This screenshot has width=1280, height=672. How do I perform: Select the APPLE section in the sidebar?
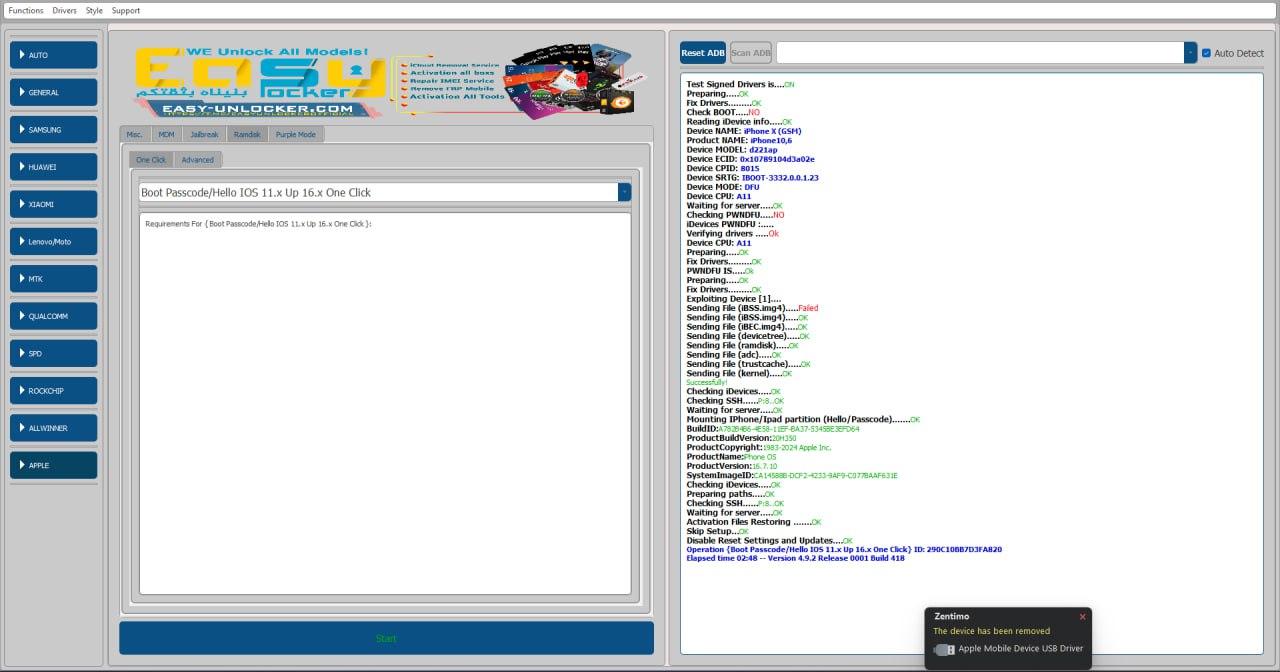tap(54, 465)
